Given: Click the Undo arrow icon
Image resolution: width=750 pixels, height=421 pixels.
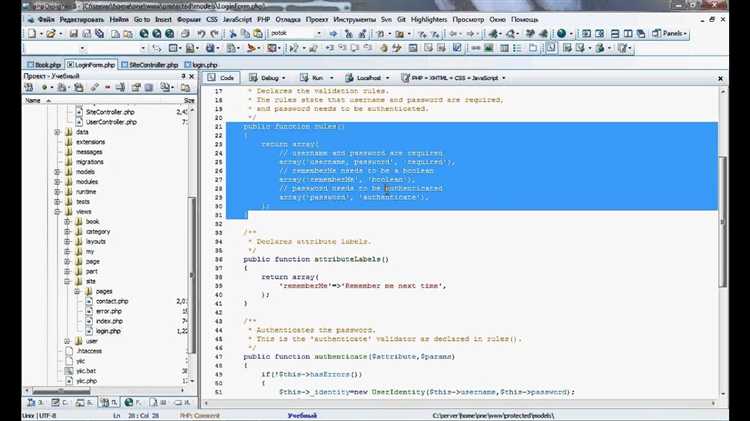Looking at the screenshot, I should click(201, 33).
